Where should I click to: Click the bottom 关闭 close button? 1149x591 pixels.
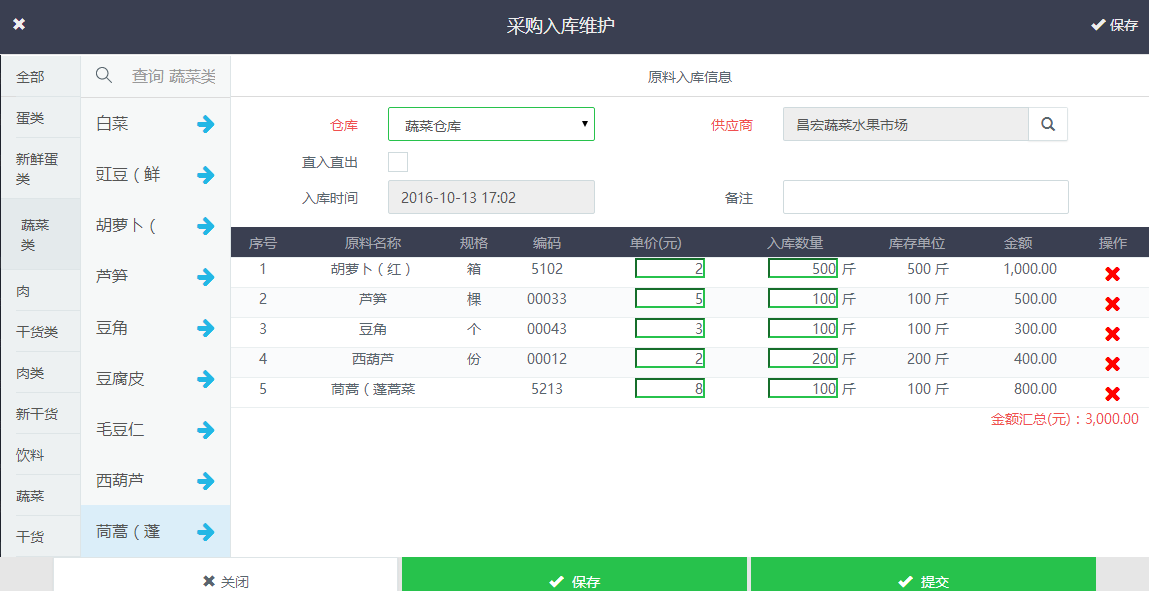(x=226, y=581)
